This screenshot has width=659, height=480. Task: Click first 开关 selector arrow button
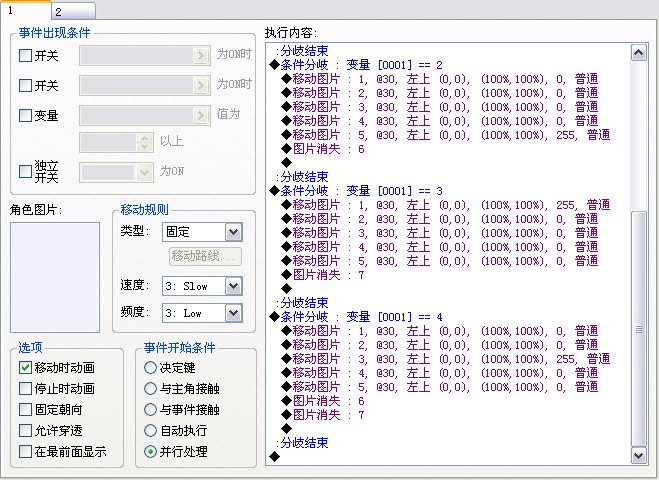pos(201,55)
